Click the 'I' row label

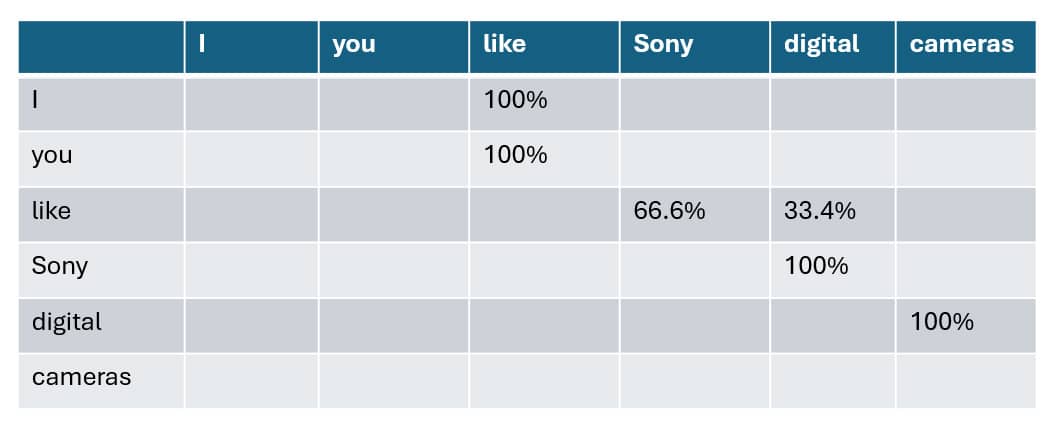point(101,104)
